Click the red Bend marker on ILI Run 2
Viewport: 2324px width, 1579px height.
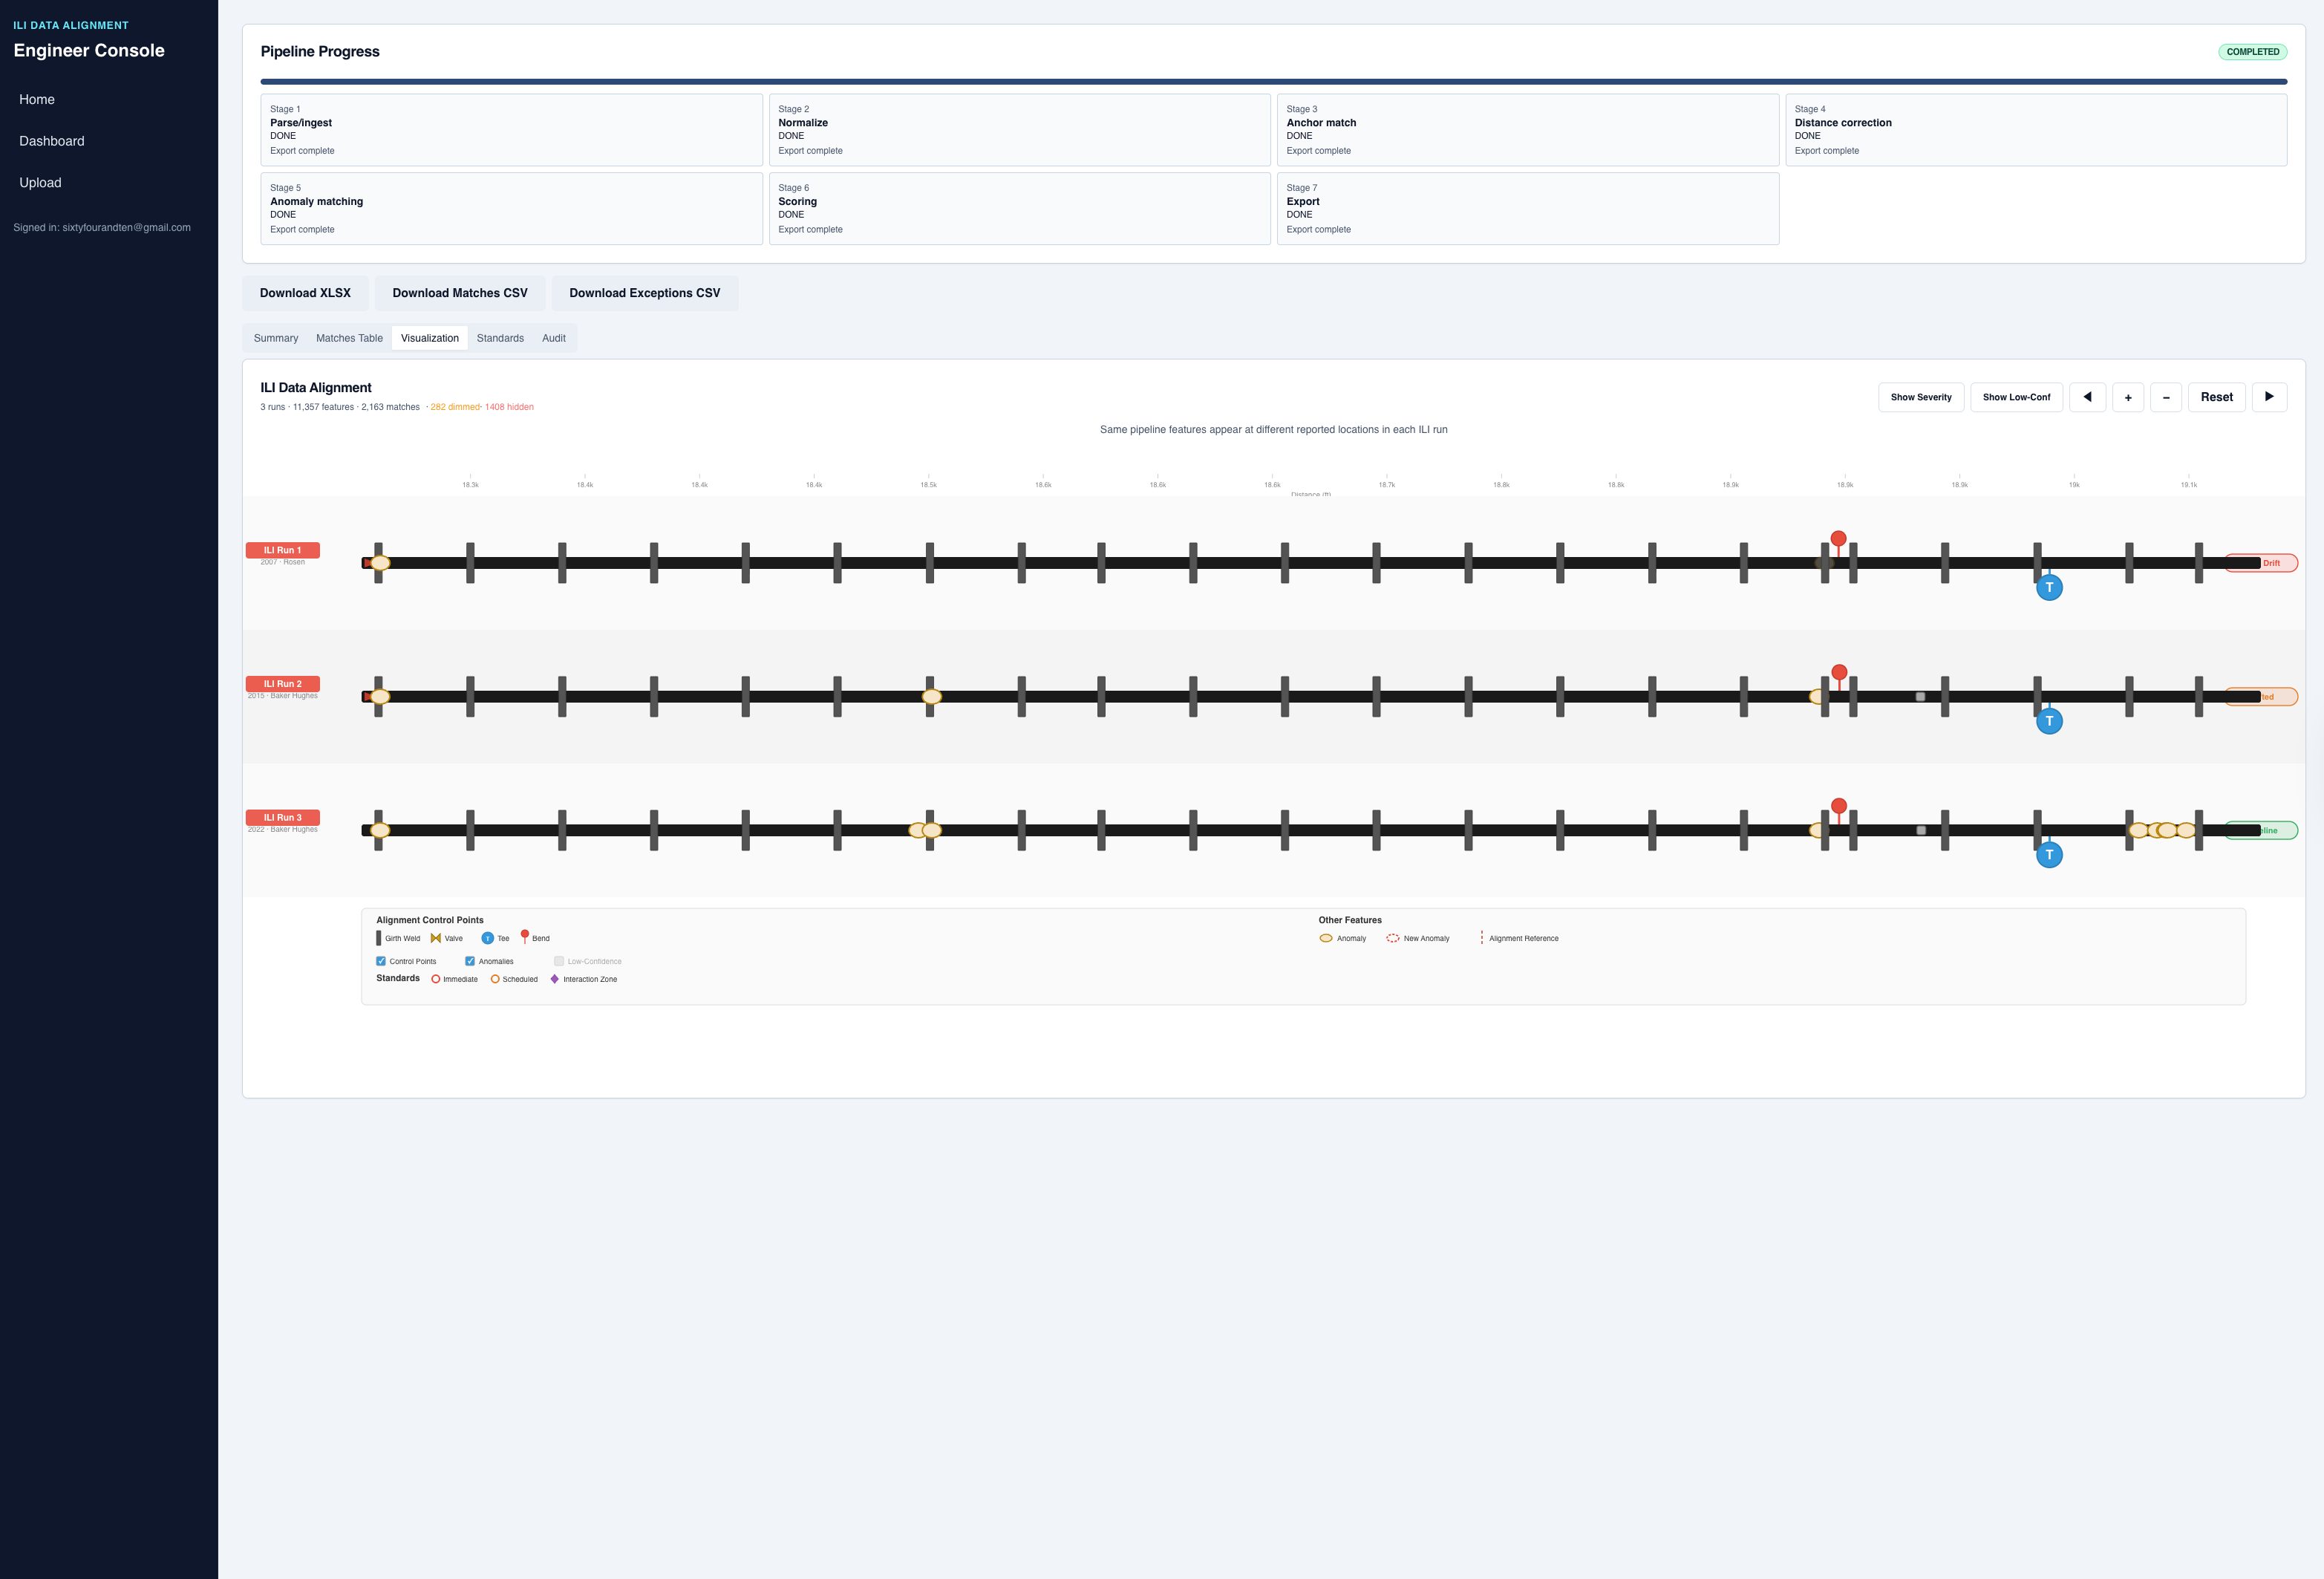[1839, 672]
